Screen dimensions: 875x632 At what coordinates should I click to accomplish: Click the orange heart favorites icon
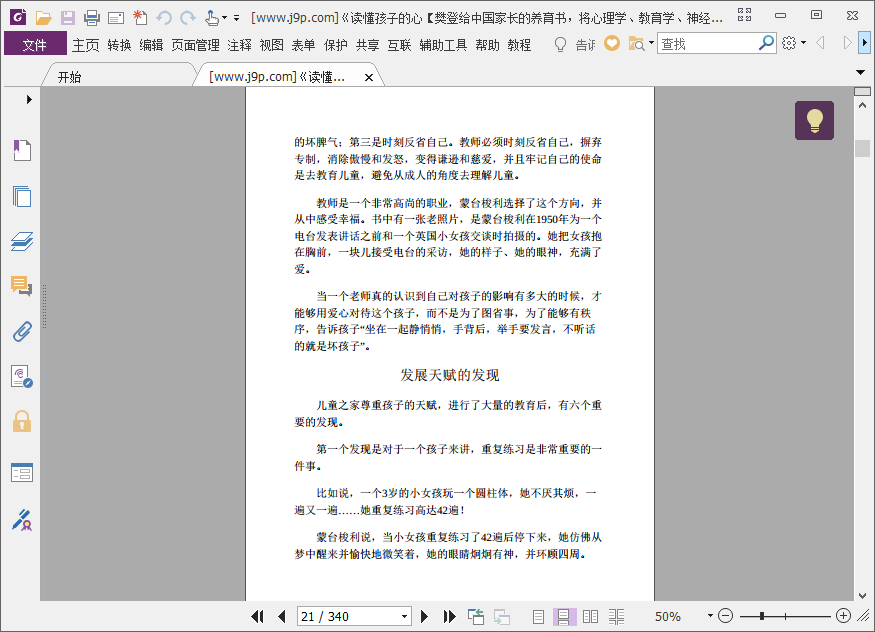pos(612,43)
